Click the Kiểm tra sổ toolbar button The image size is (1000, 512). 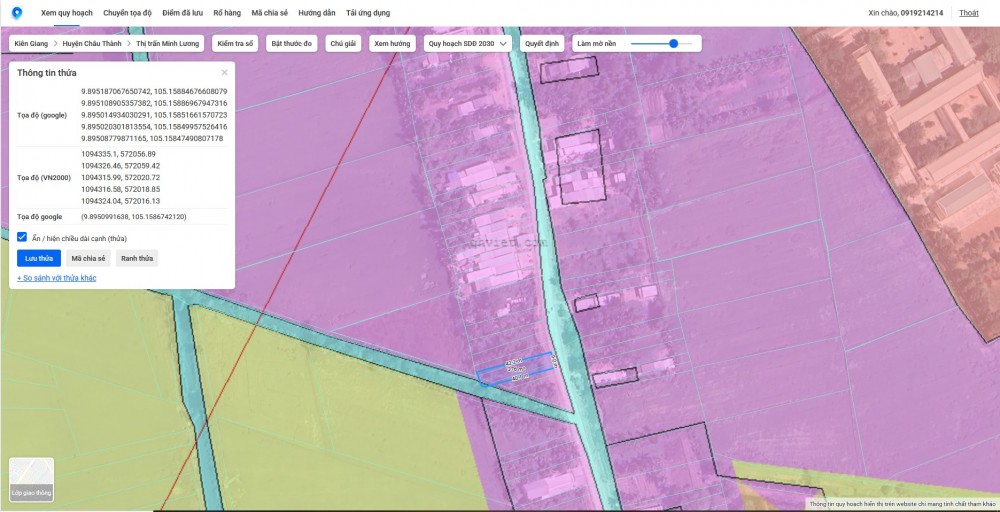[x=236, y=44]
